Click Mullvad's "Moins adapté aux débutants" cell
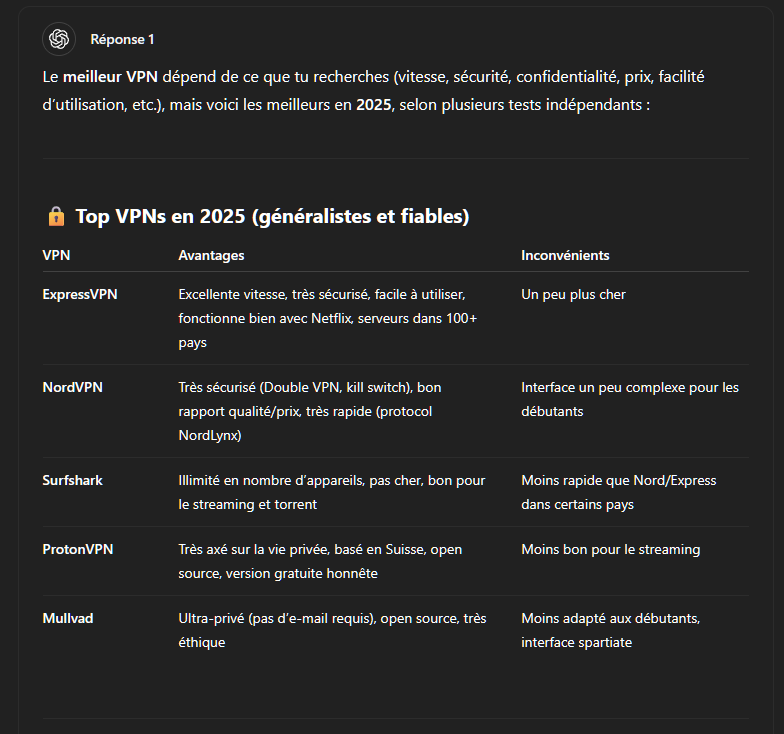Image resolution: width=784 pixels, height=734 pixels. tap(610, 630)
